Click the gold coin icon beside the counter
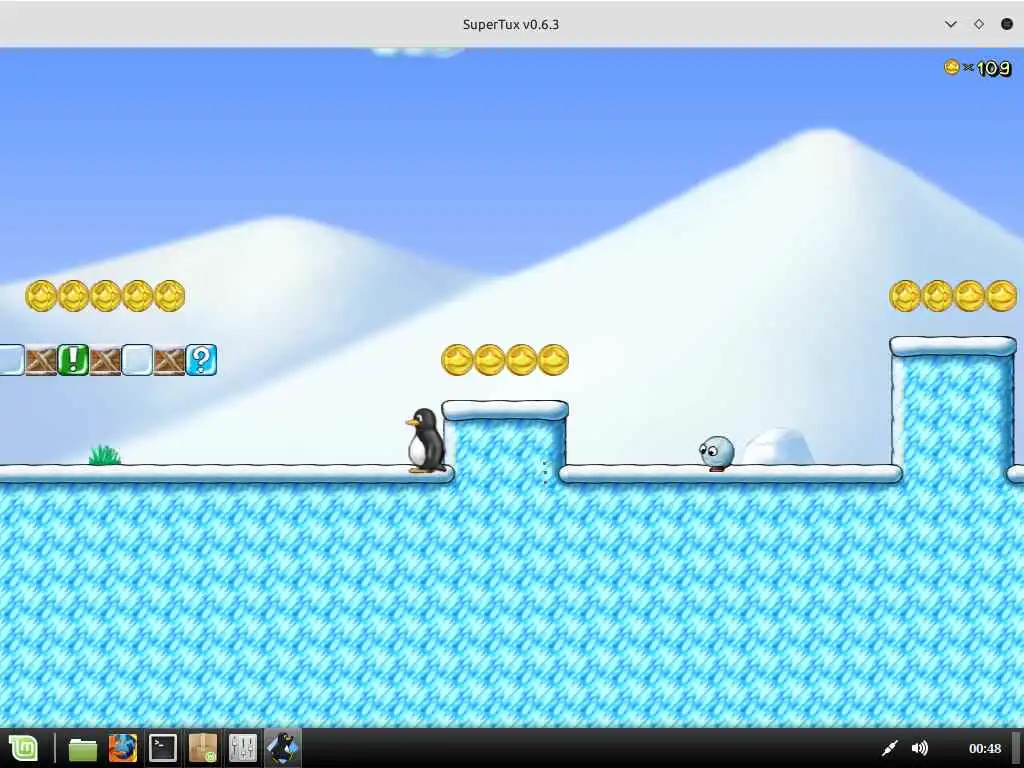The height and width of the screenshot is (768, 1024). click(952, 67)
